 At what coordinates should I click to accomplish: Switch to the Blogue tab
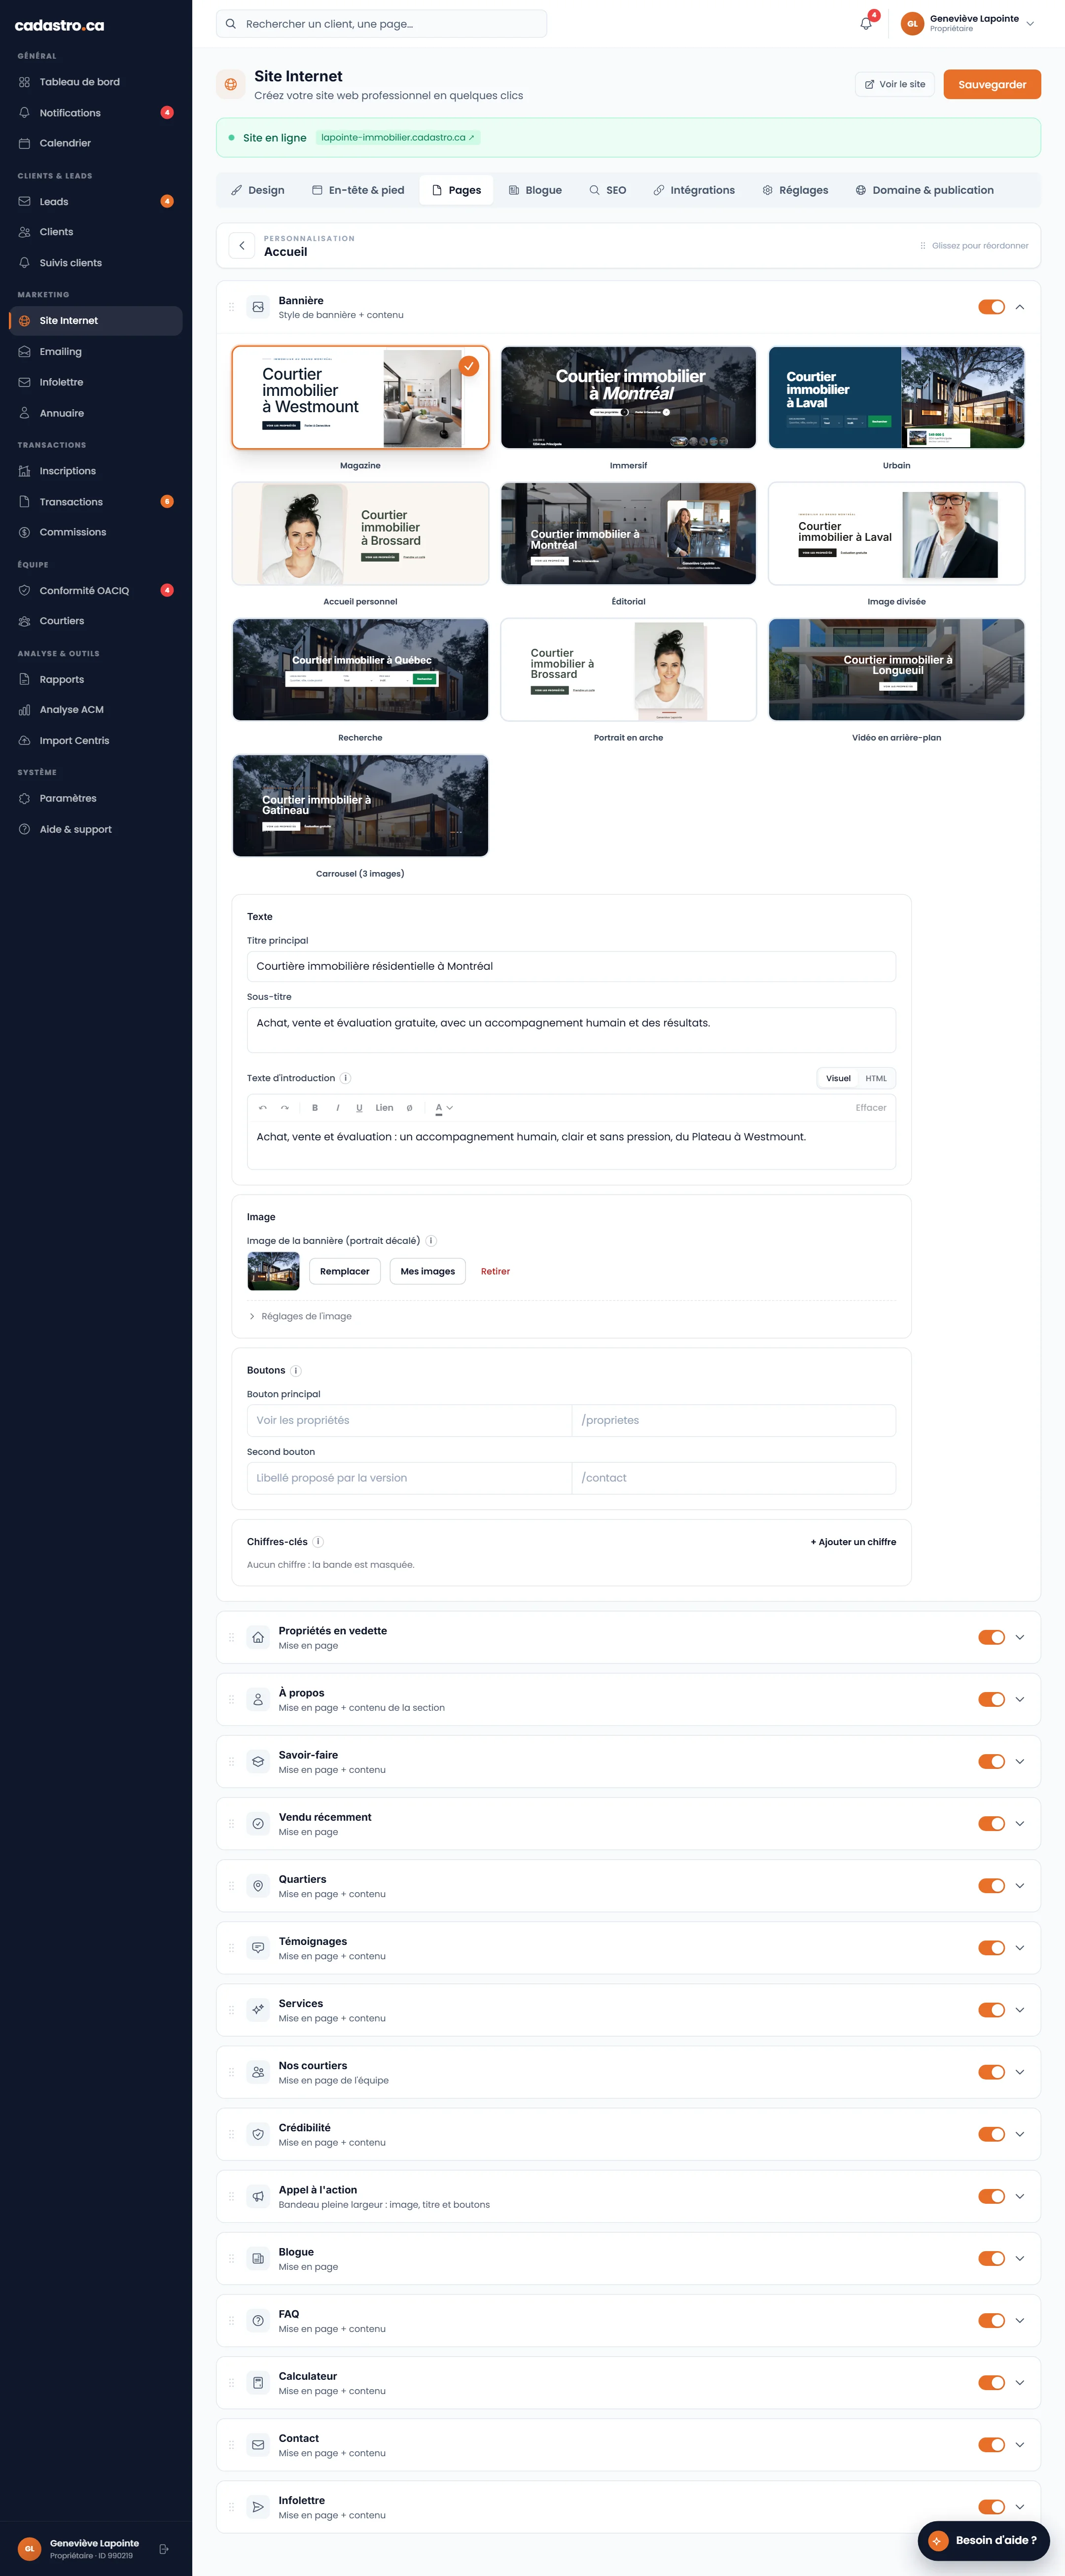click(535, 190)
